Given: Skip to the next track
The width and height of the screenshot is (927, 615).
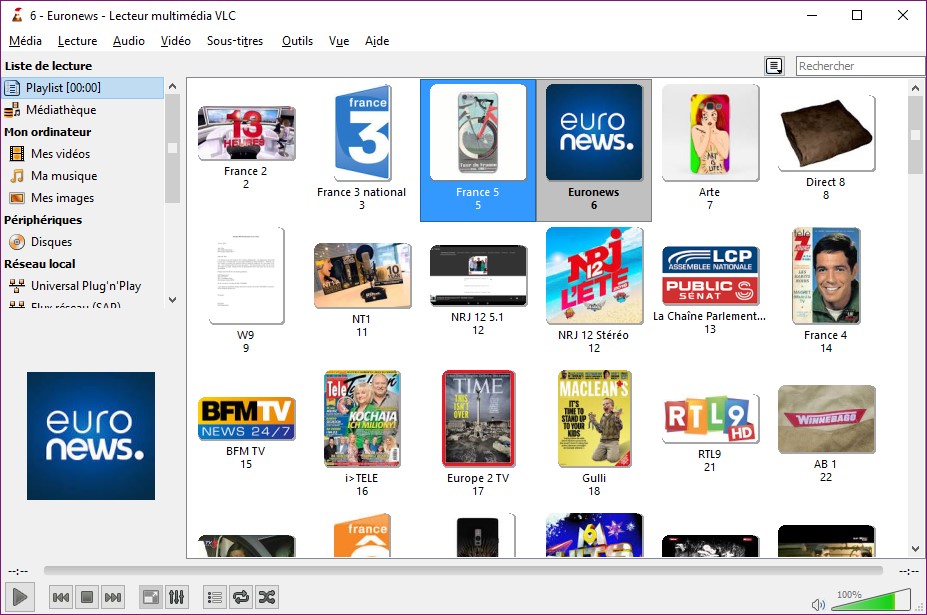Looking at the screenshot, I should click(113, 598).
